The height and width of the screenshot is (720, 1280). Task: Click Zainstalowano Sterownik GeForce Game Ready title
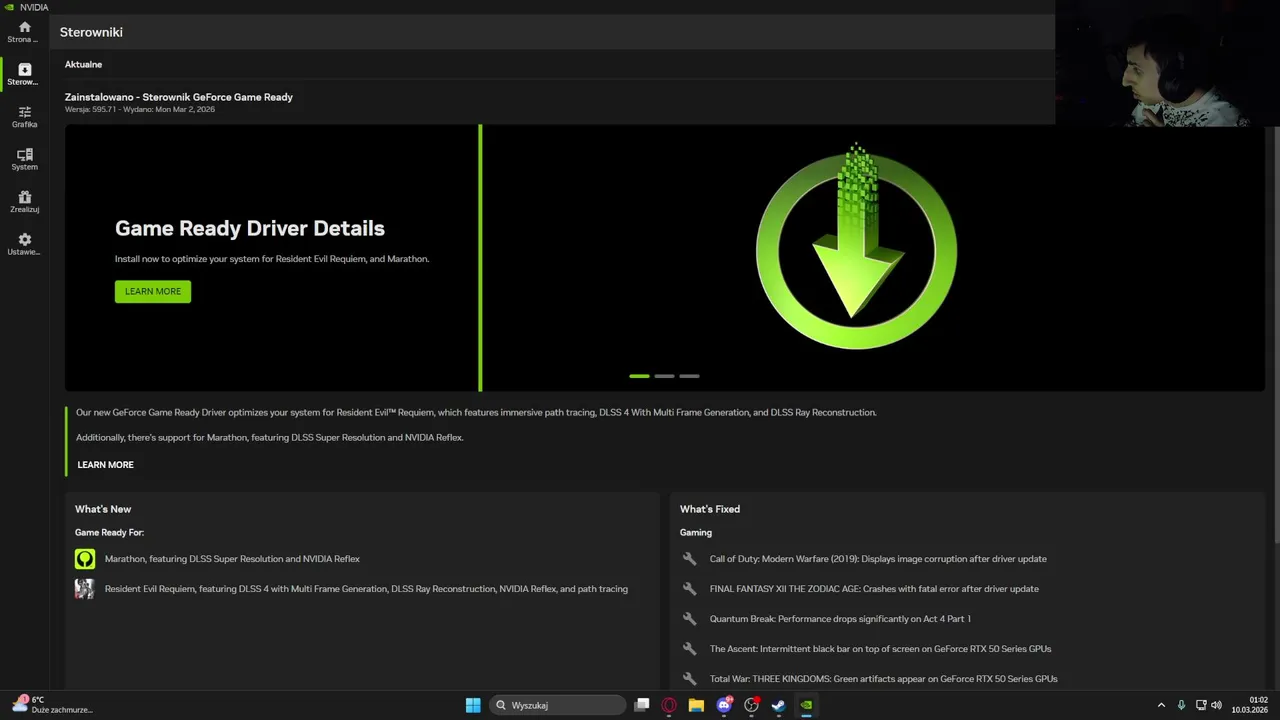click(179, 97)
